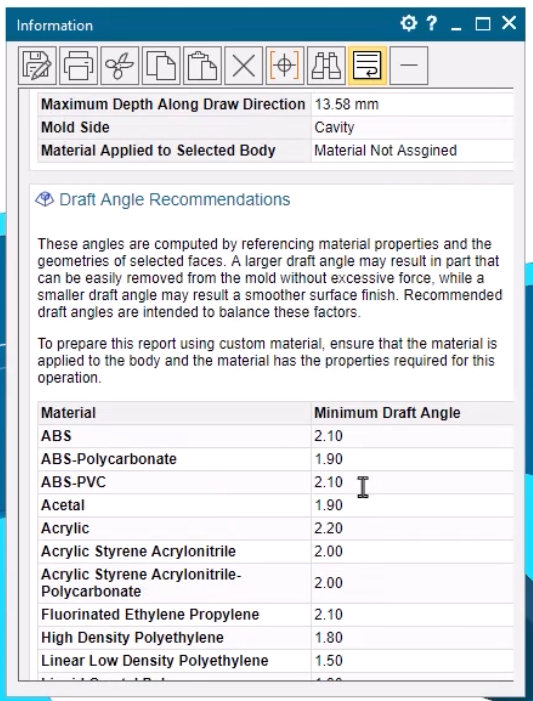Open the settings gear in title bar
Viewport: 533px width, 701px height.
tap(408, 23)
